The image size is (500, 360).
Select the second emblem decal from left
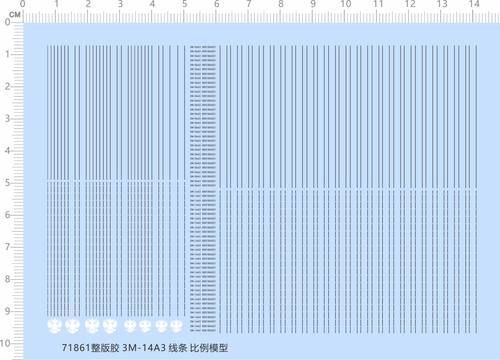click(72, 326)
